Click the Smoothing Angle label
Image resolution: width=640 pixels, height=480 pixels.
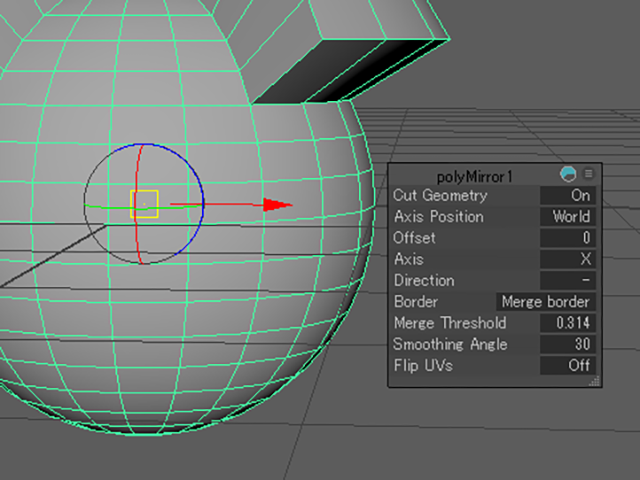click(x=450, y=344)
